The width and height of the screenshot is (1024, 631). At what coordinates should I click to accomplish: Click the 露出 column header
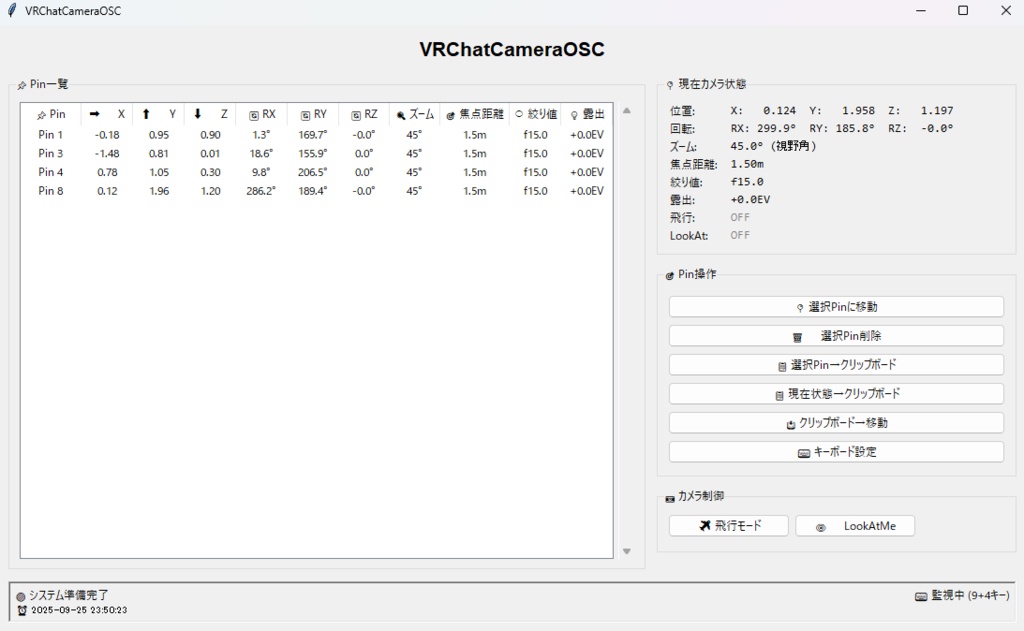tap(586, 114)
